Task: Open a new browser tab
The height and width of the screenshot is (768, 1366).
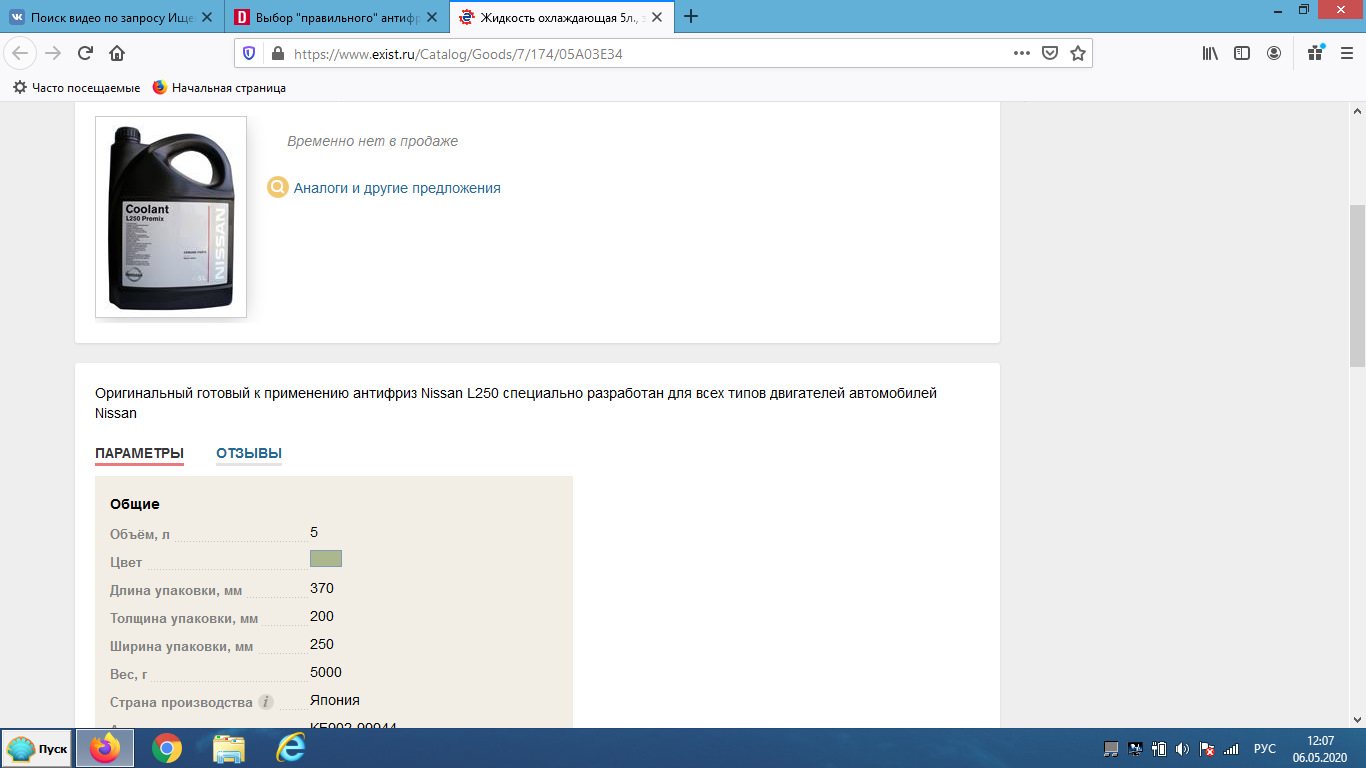Action: coord(690,16)
